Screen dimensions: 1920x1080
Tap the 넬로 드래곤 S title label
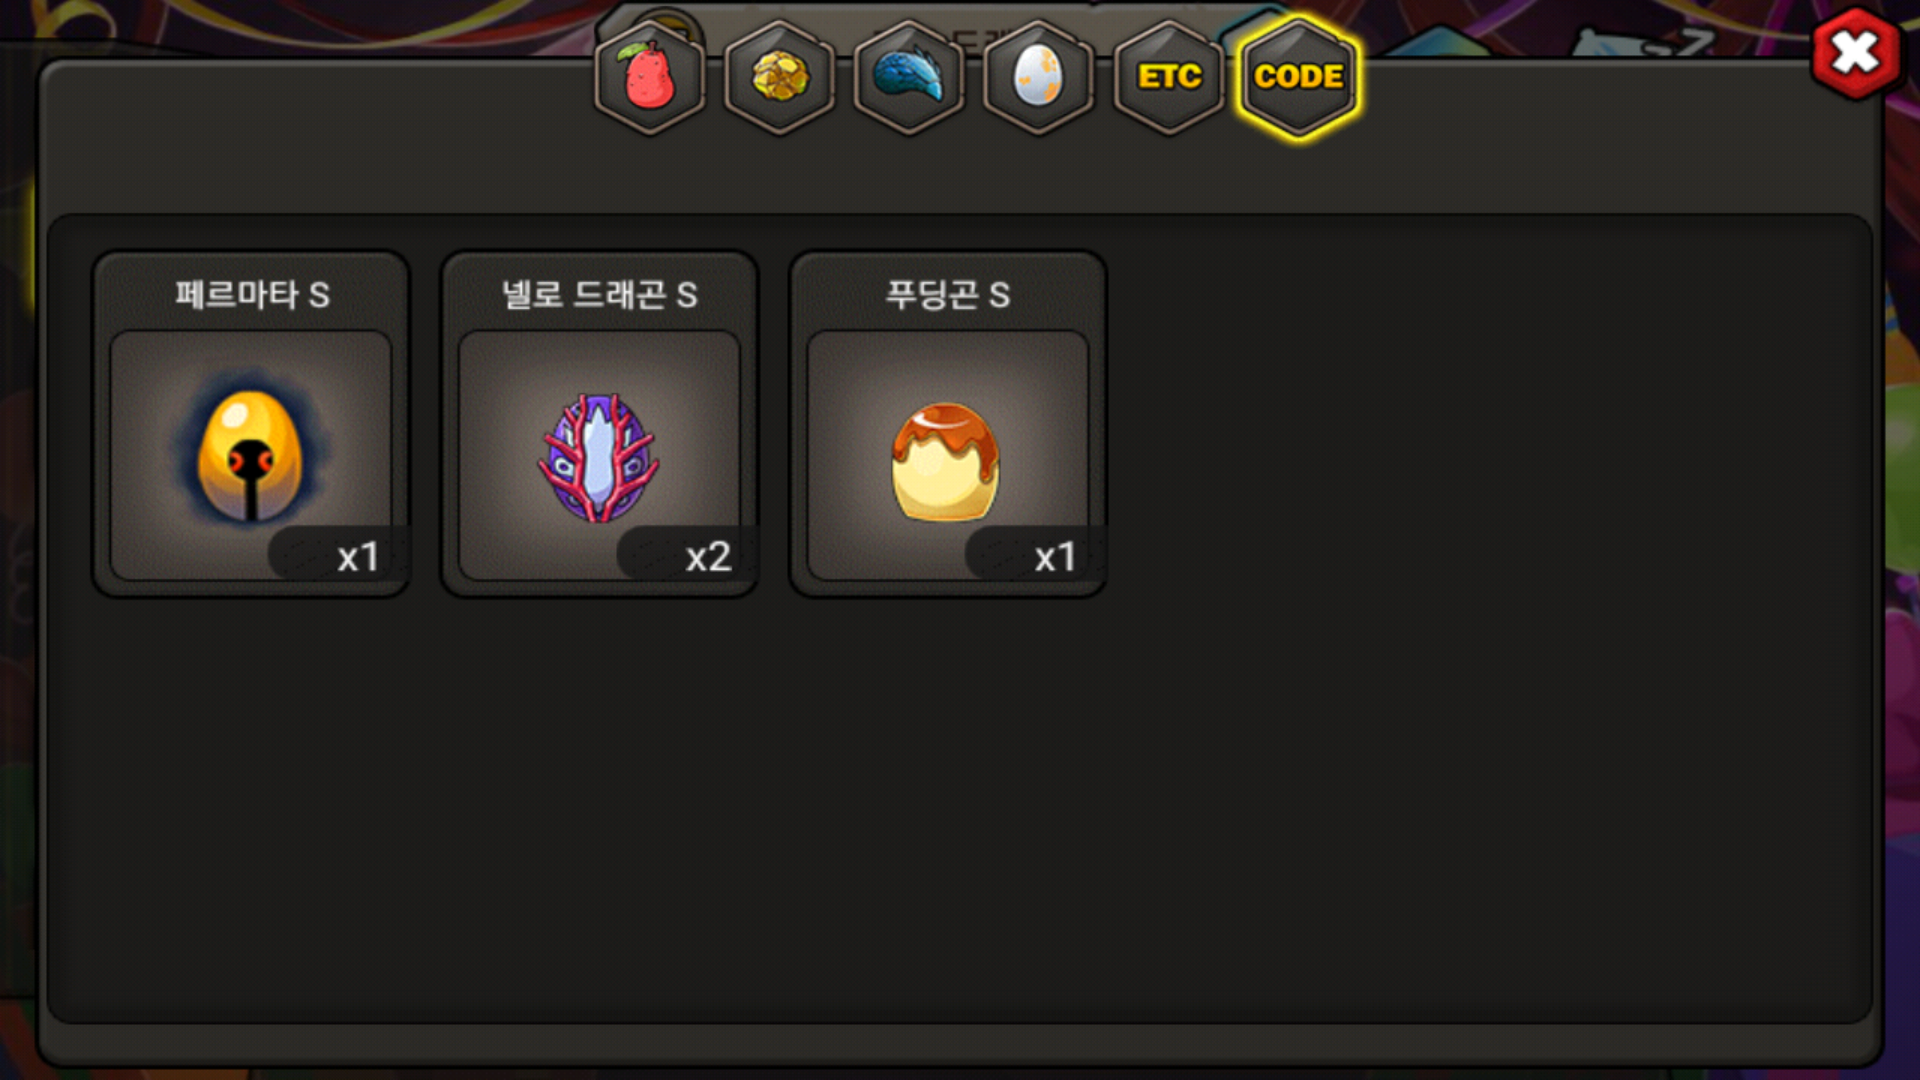599,295
